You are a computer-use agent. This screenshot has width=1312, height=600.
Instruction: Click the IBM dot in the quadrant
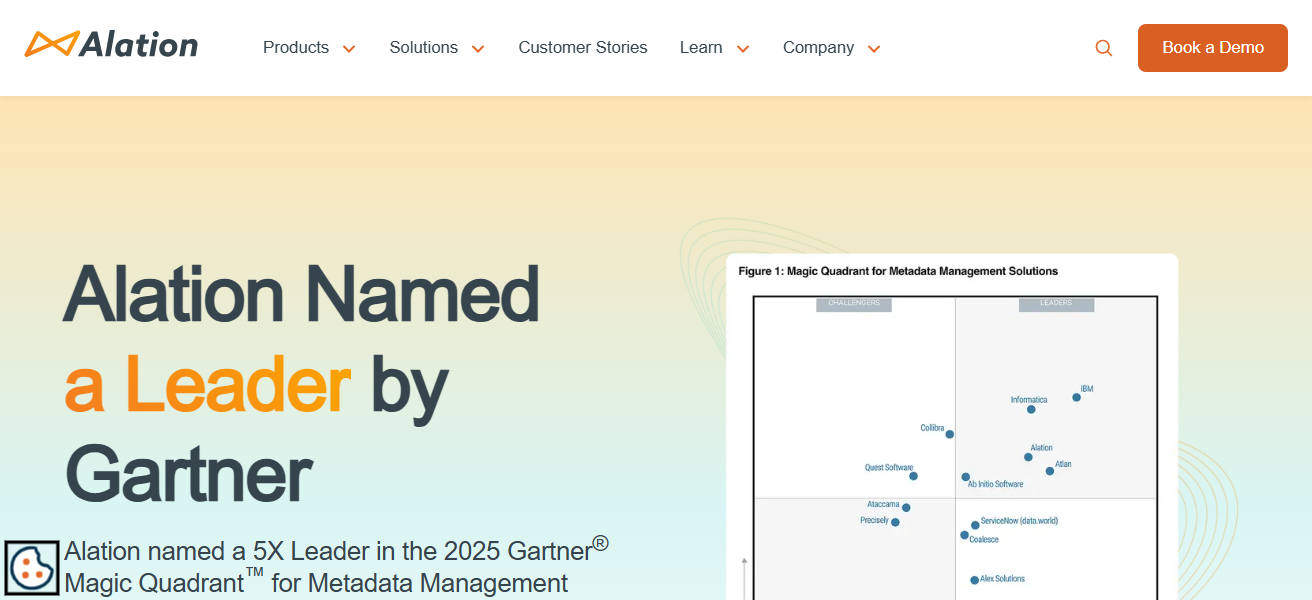[1076, 397]
